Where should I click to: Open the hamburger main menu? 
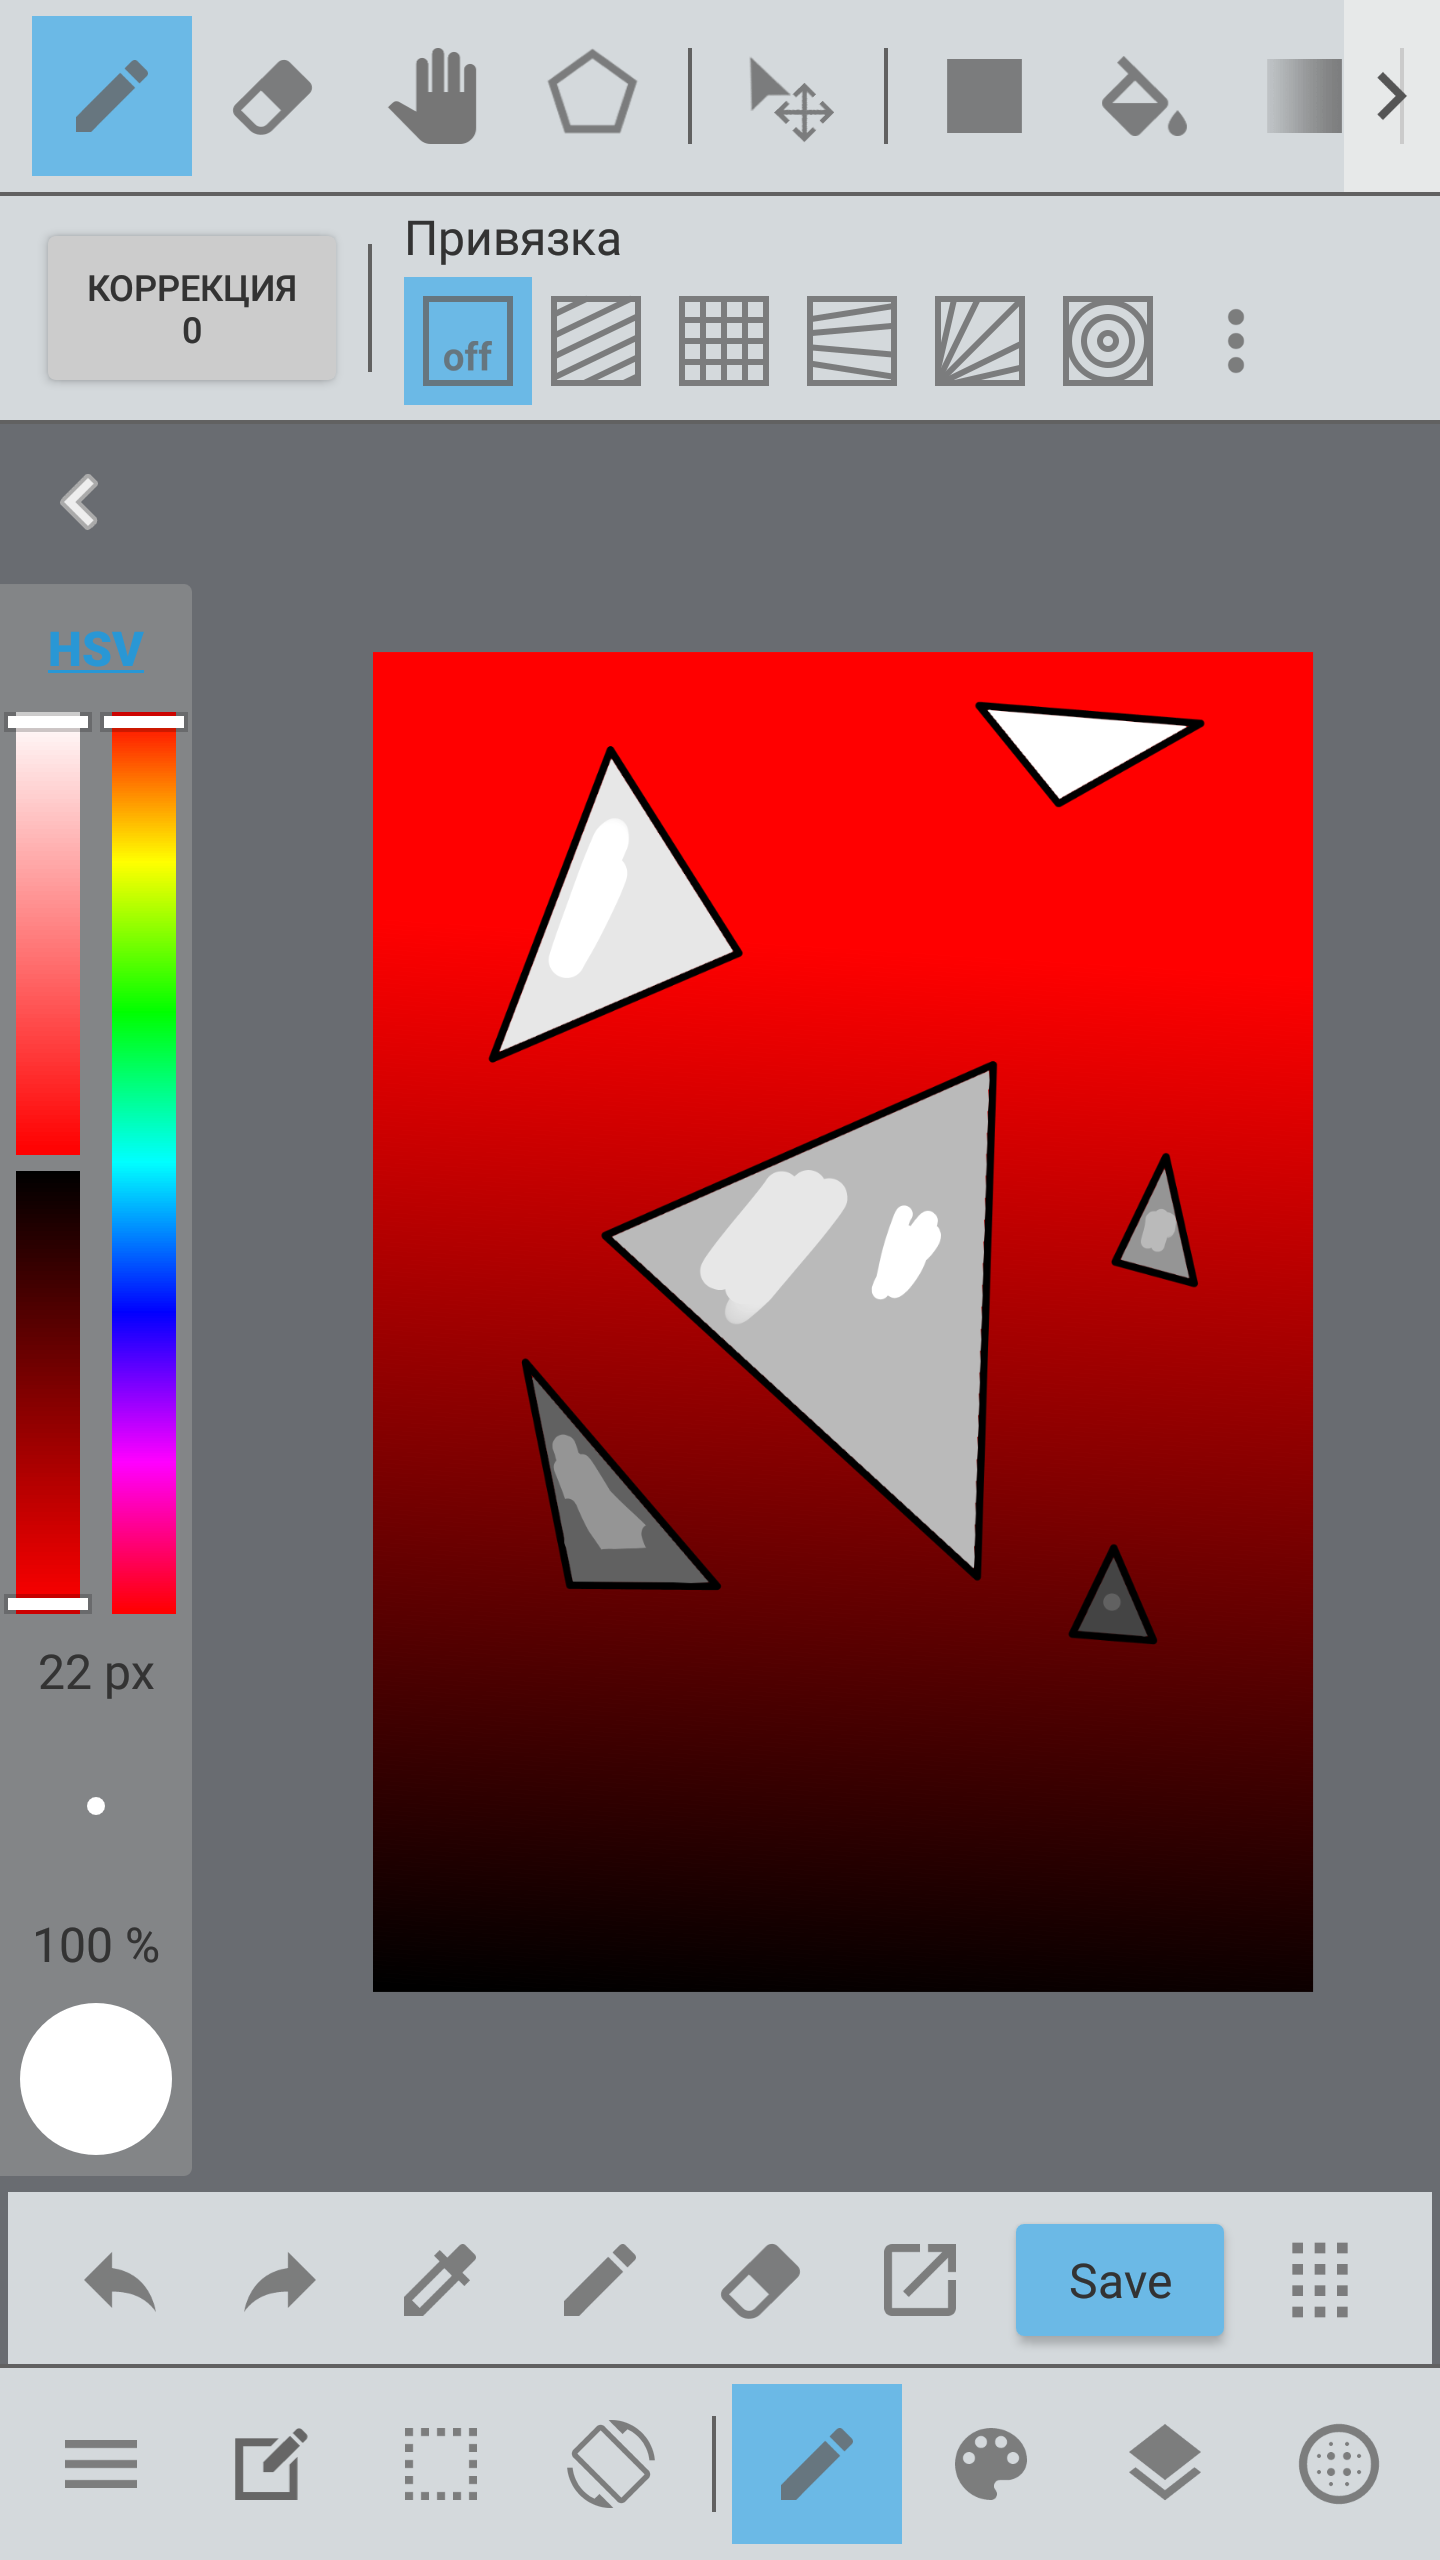(101, 2463)
